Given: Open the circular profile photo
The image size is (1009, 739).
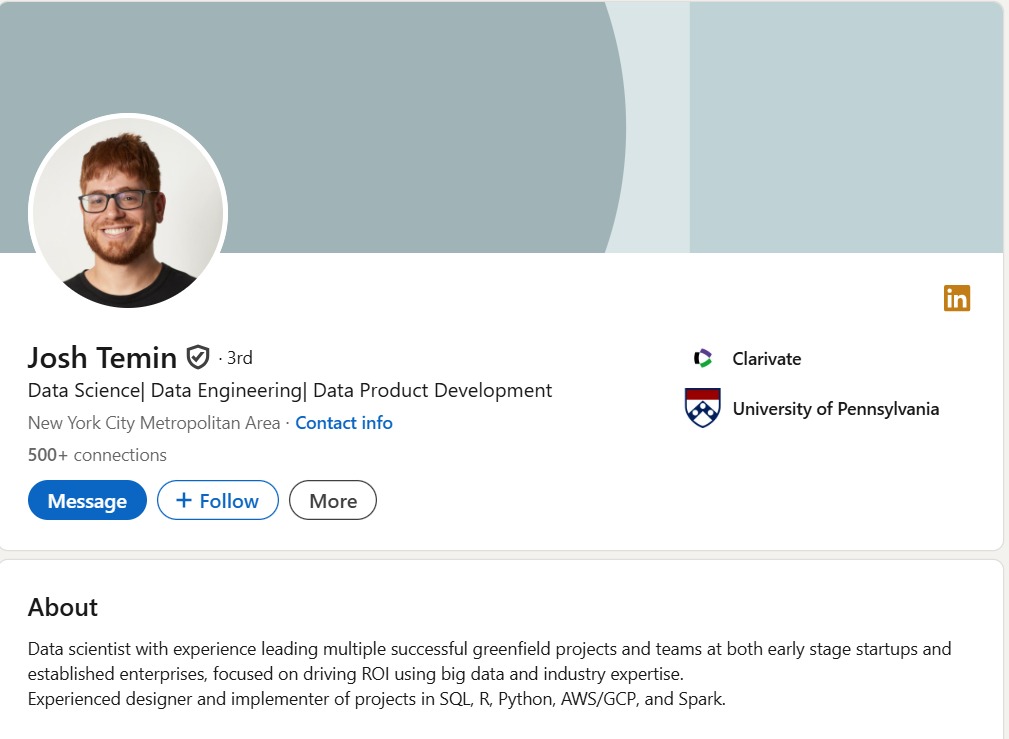Looking at the screenshot, I should click(x=128, y=213).
